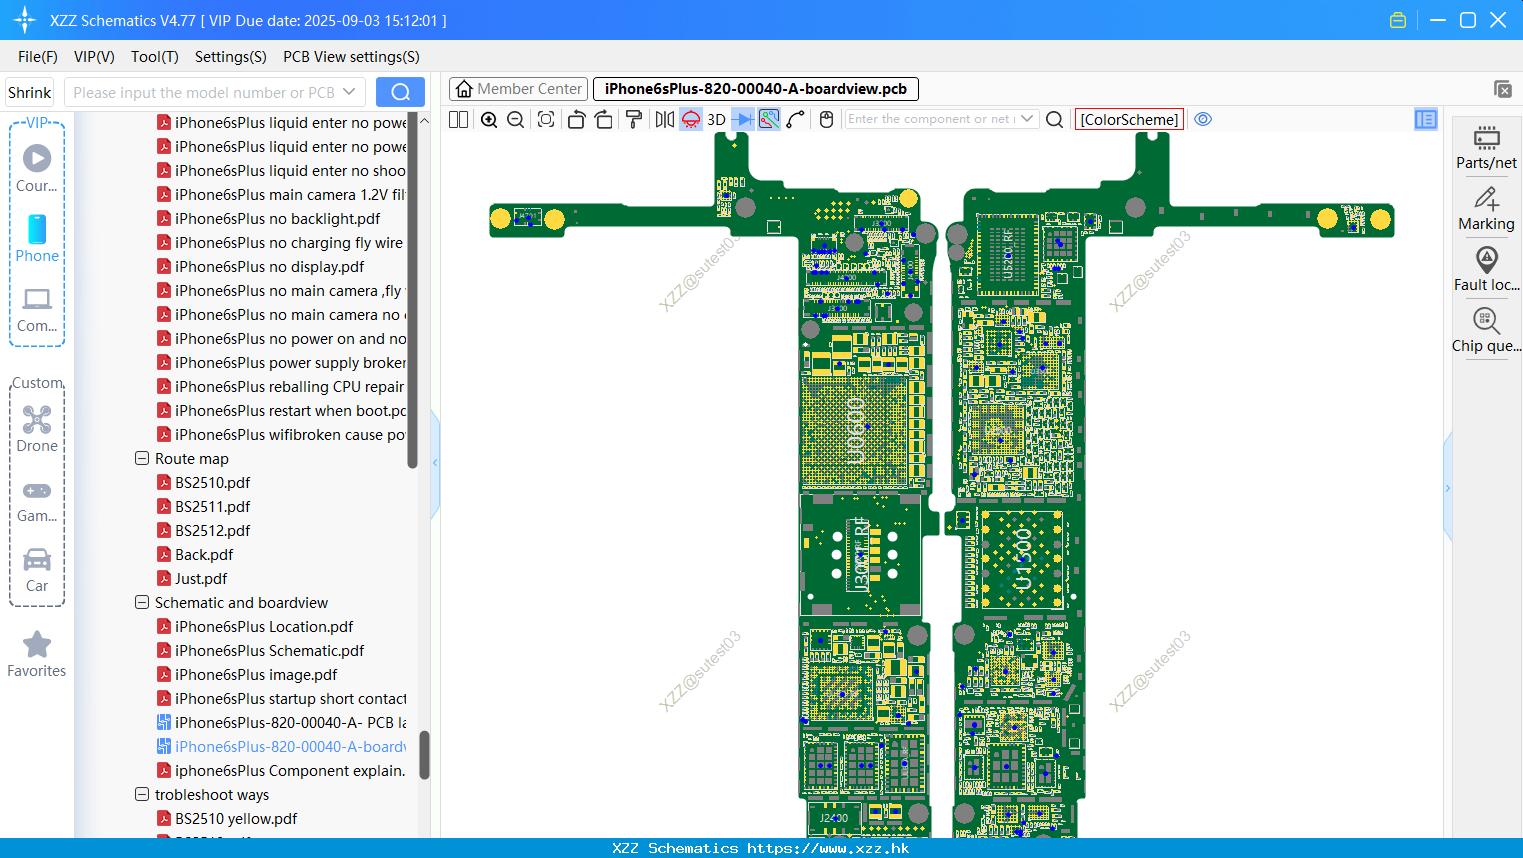Select the wire route tool
1523x858 pixels.
796,119
